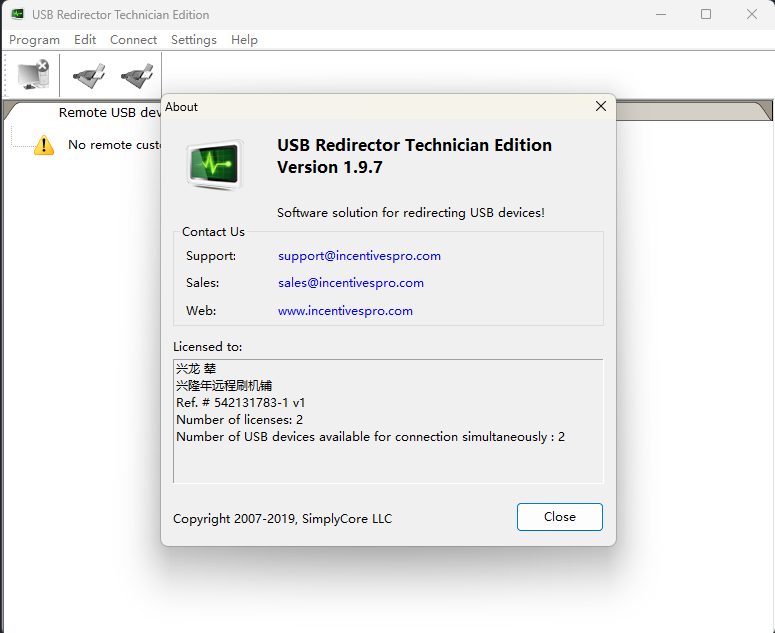The height and width of the screenshot is (633, 775).
Task: Click the Close button in About dialog
Action: click(560, 517)
